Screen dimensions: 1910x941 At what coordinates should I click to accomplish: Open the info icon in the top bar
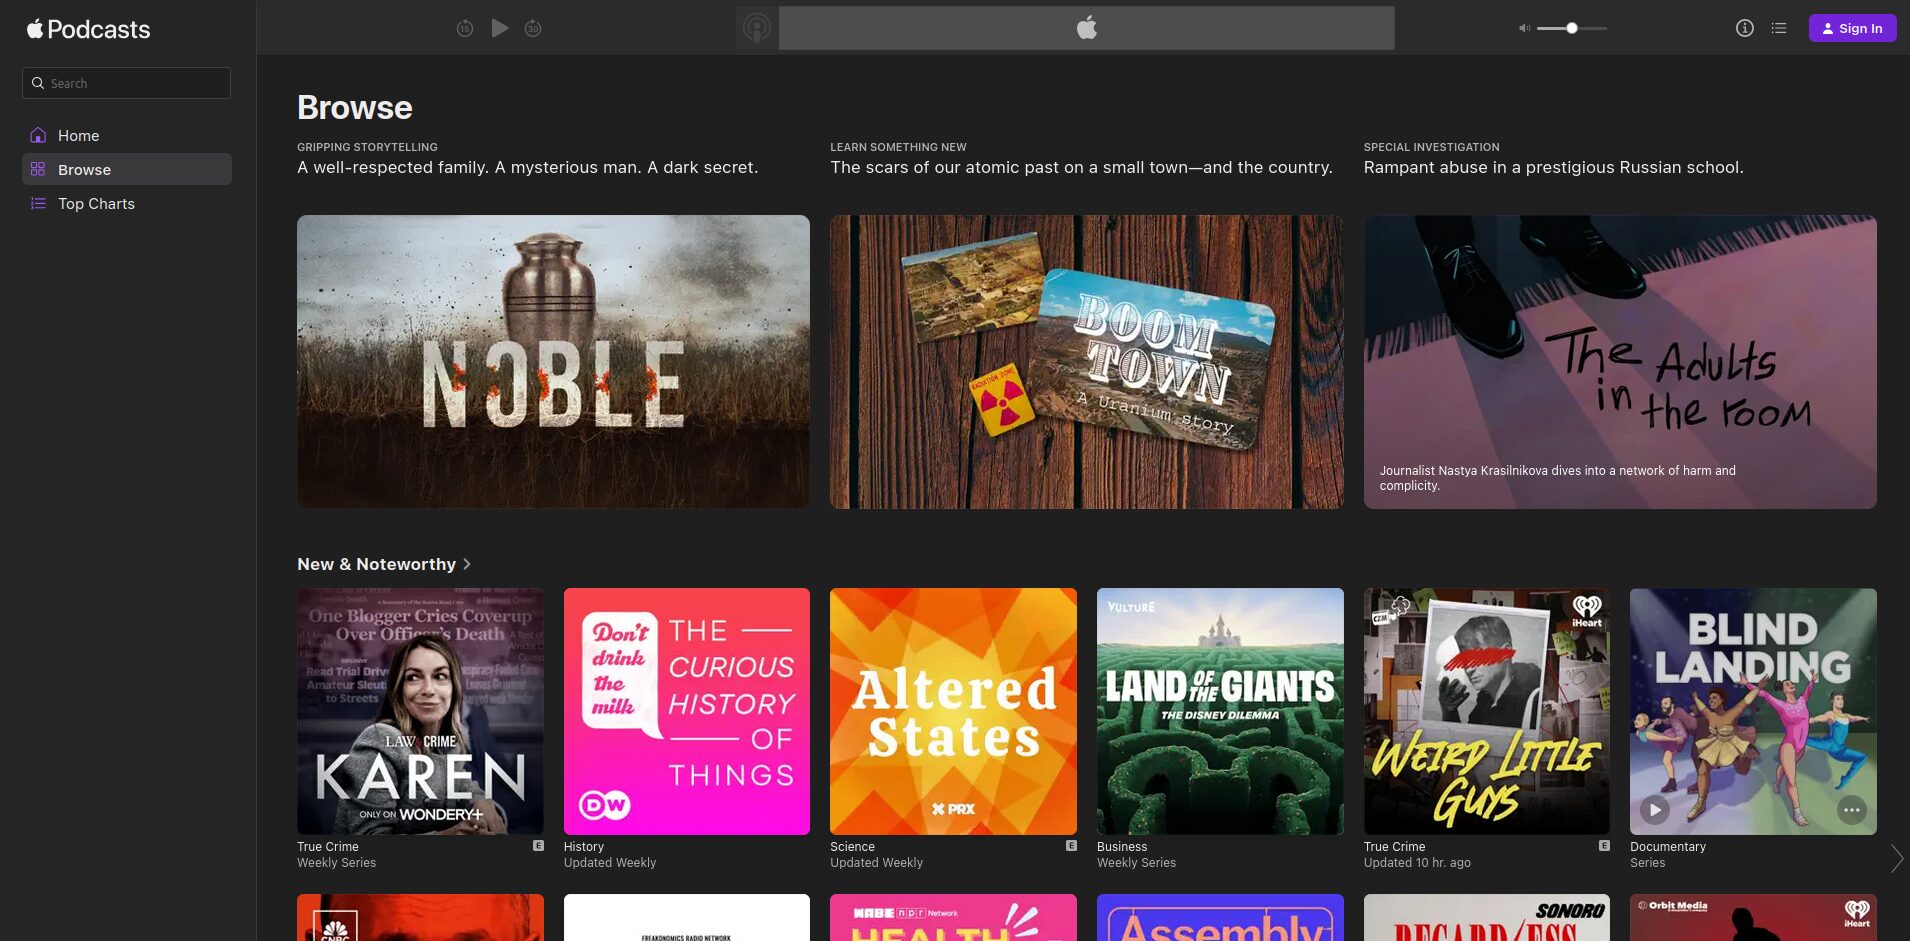pyautogui.click(x=1744, y=28)
